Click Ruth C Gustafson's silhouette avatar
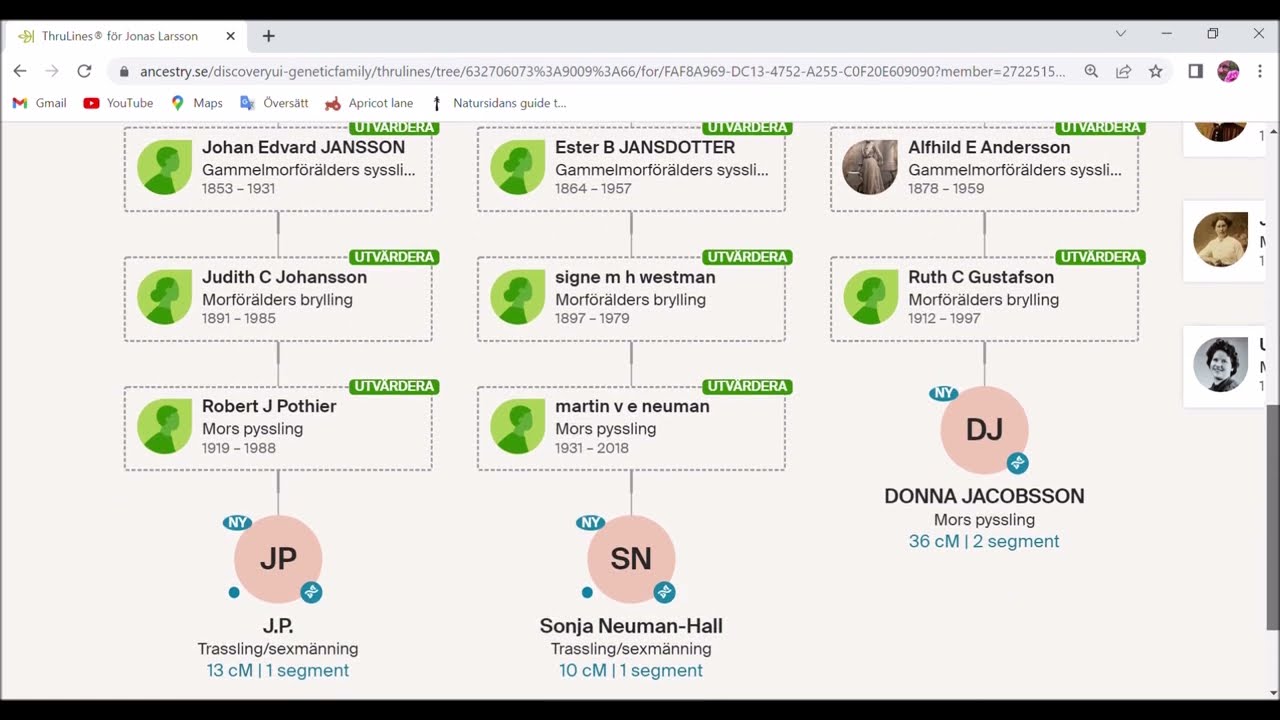1280x720 pixels. tap(870, 297)
